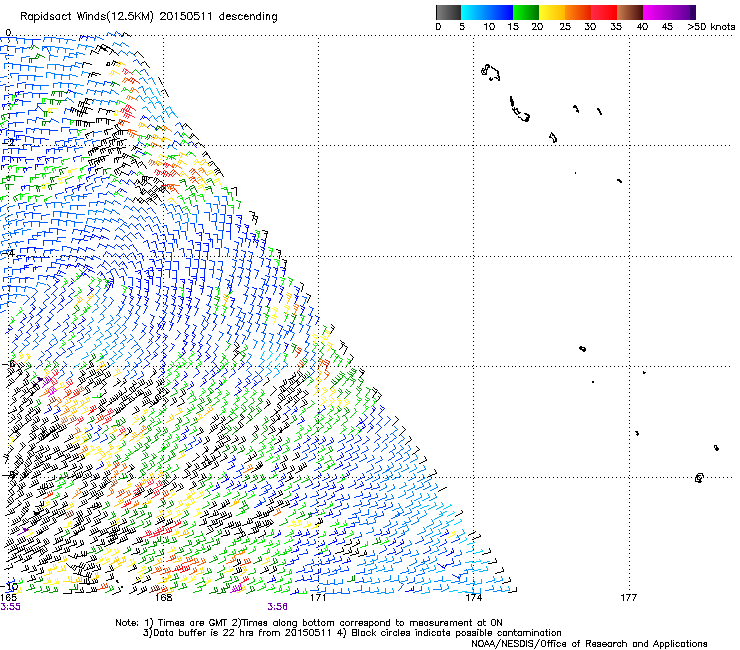Click the longitude label '165'
This screenshot has width=740, height=650.
8,598
